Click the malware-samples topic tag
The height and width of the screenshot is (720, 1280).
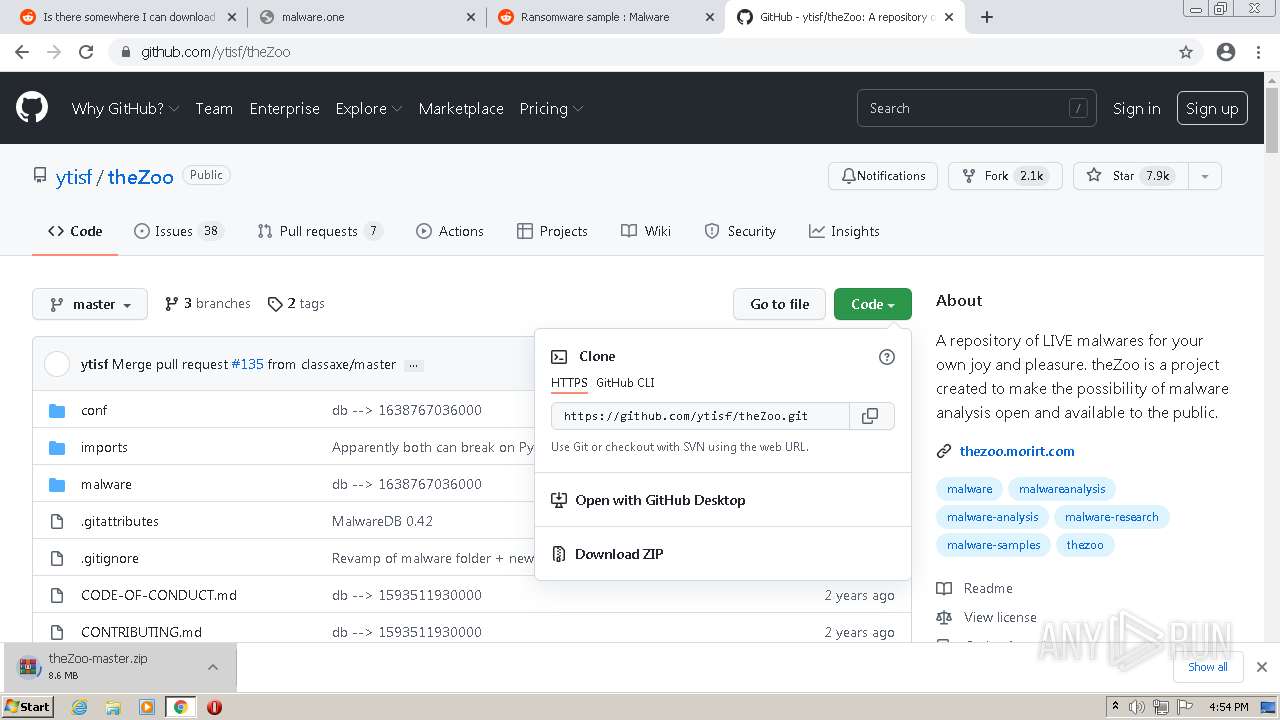tap(993, 545)
